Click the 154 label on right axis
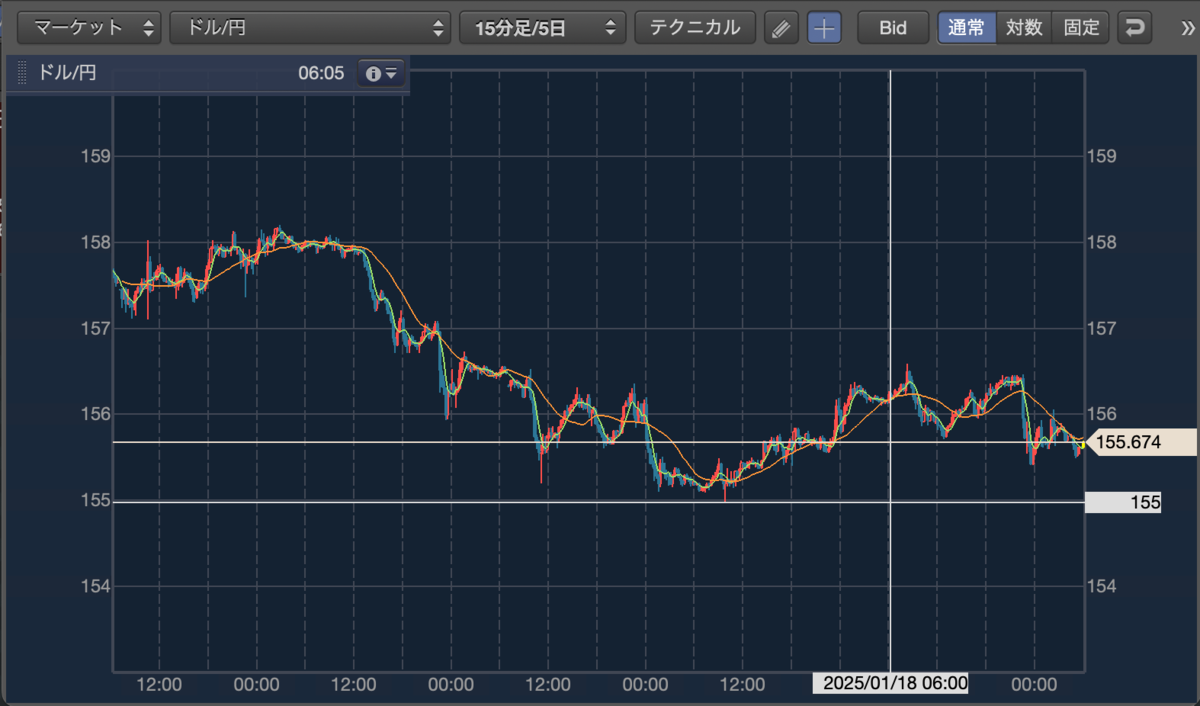 [1101, 586]
